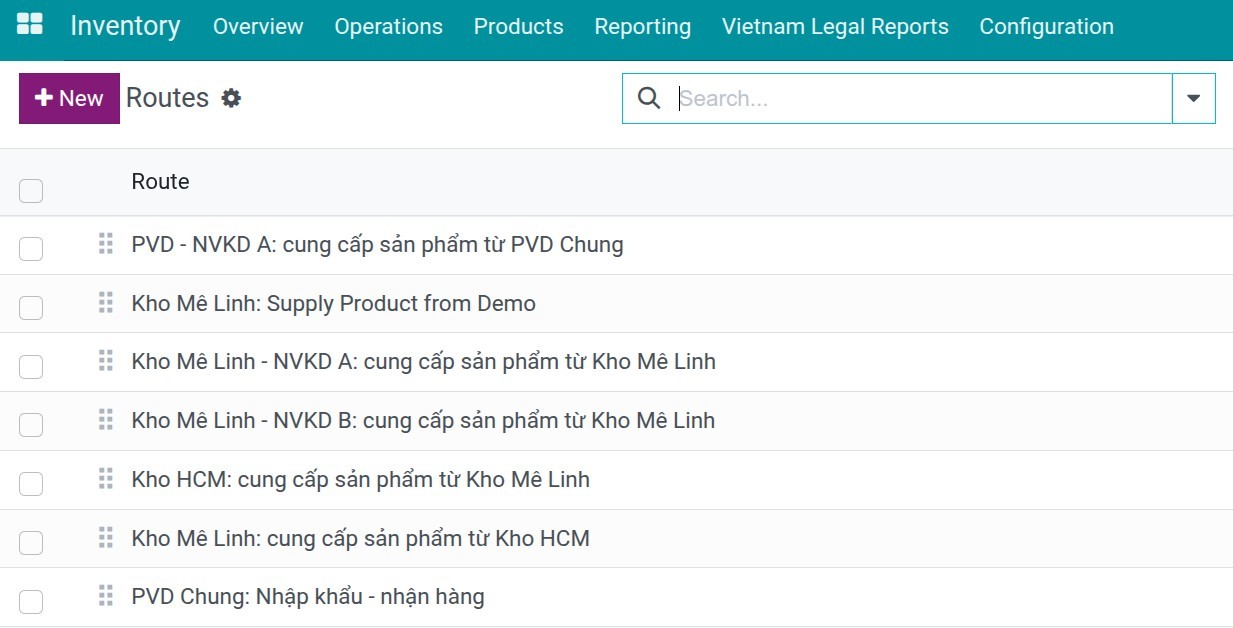1233x628 pixels.
Task: Click the New button
Action: (x=69, y=98)
